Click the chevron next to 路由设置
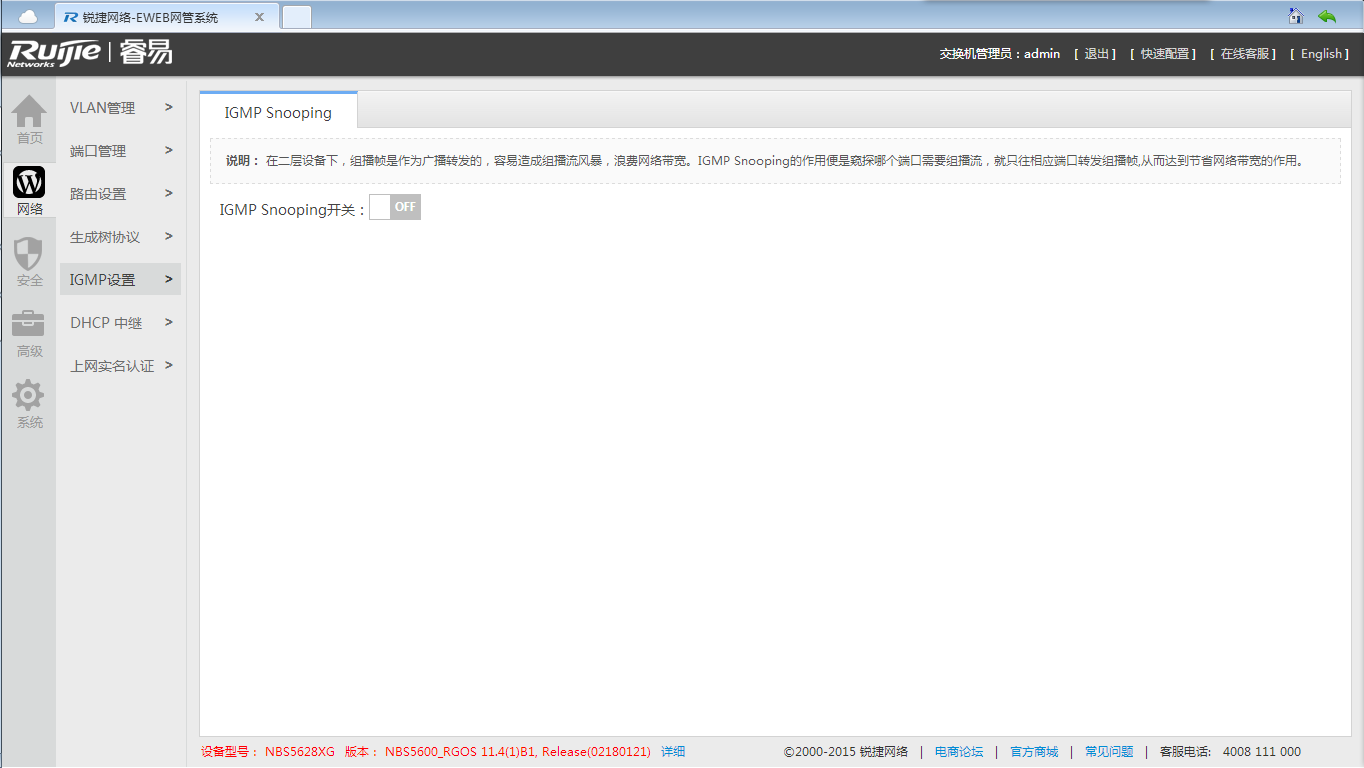The image size is (1364, 768). [169, 193]
